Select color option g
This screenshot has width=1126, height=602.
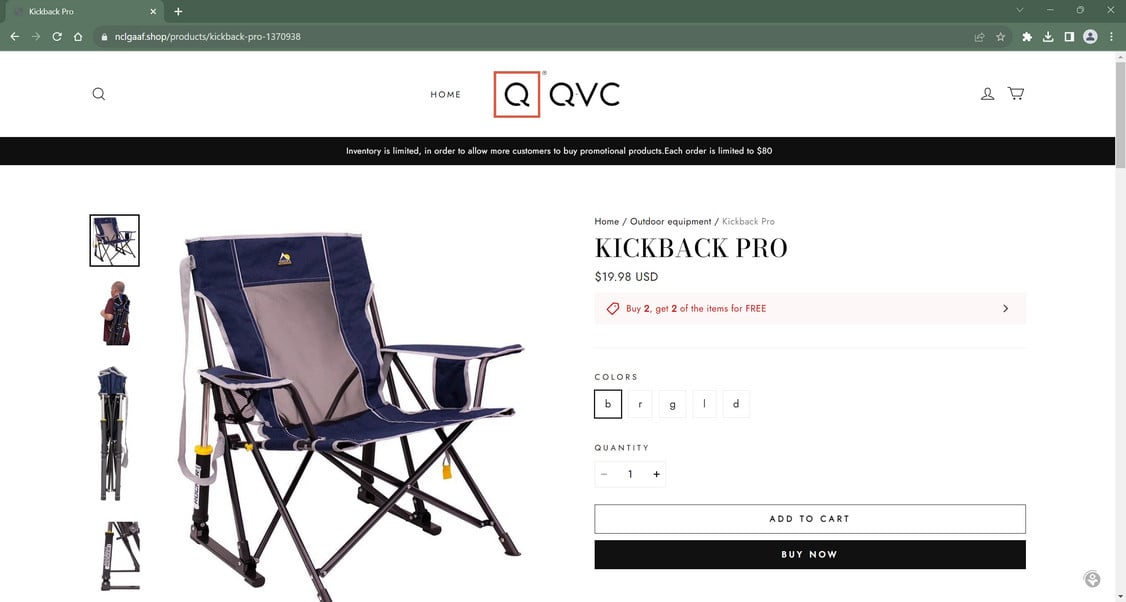pyautogui.click(x=672, y=404)
